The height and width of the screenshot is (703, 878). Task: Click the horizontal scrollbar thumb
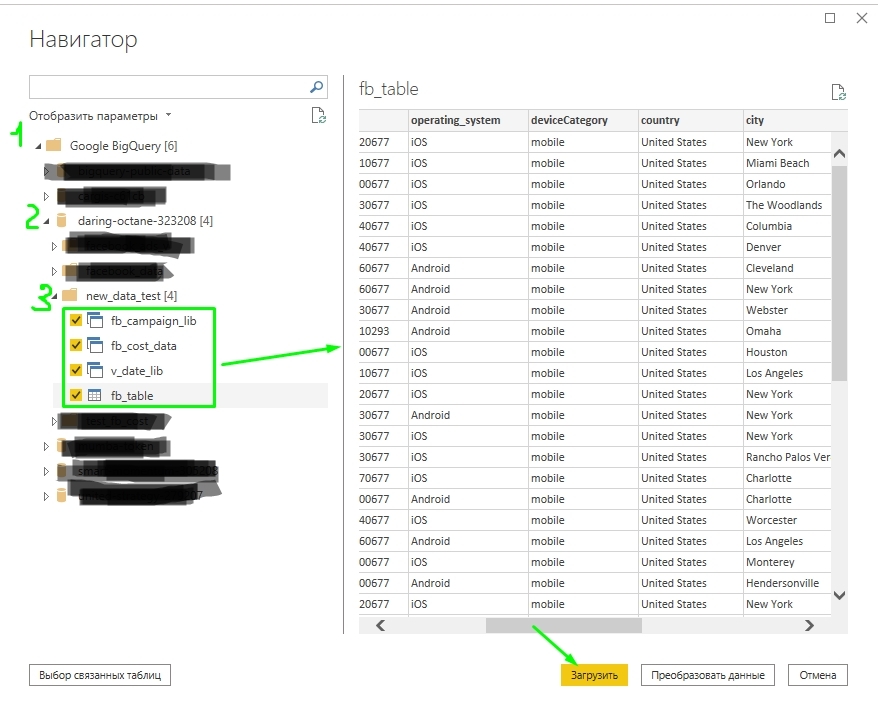563,625
